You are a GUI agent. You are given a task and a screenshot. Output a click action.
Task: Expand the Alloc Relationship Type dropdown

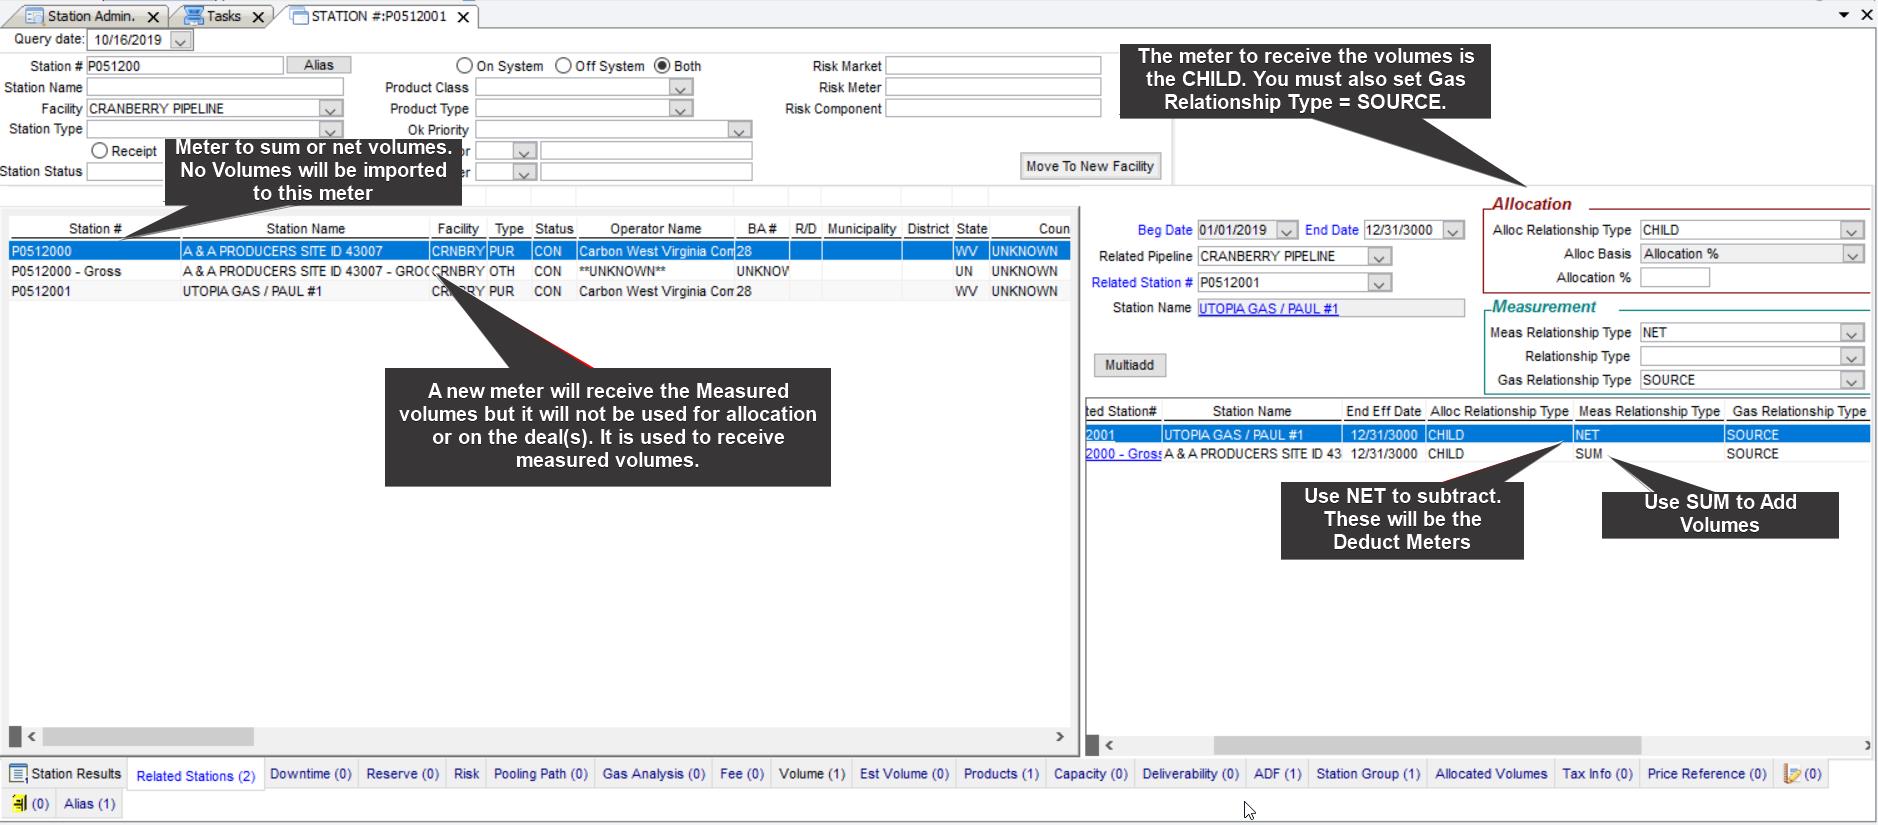(1852, 231)
